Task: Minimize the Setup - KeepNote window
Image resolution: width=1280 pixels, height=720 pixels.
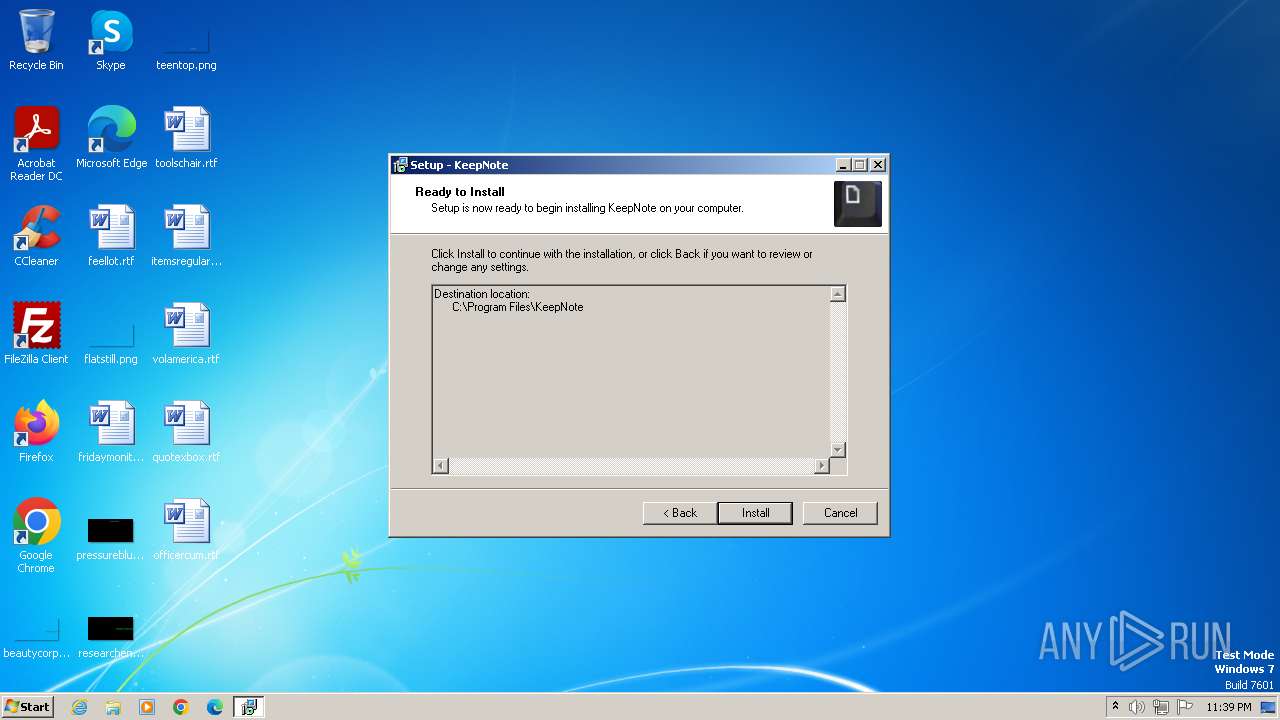Action: [843, 165]
